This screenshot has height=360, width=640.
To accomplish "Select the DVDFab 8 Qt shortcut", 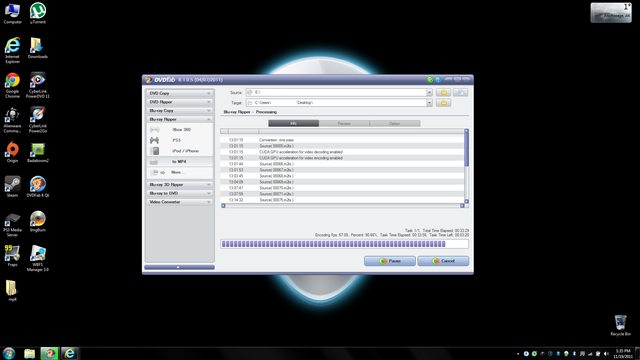I will (38, 187).
